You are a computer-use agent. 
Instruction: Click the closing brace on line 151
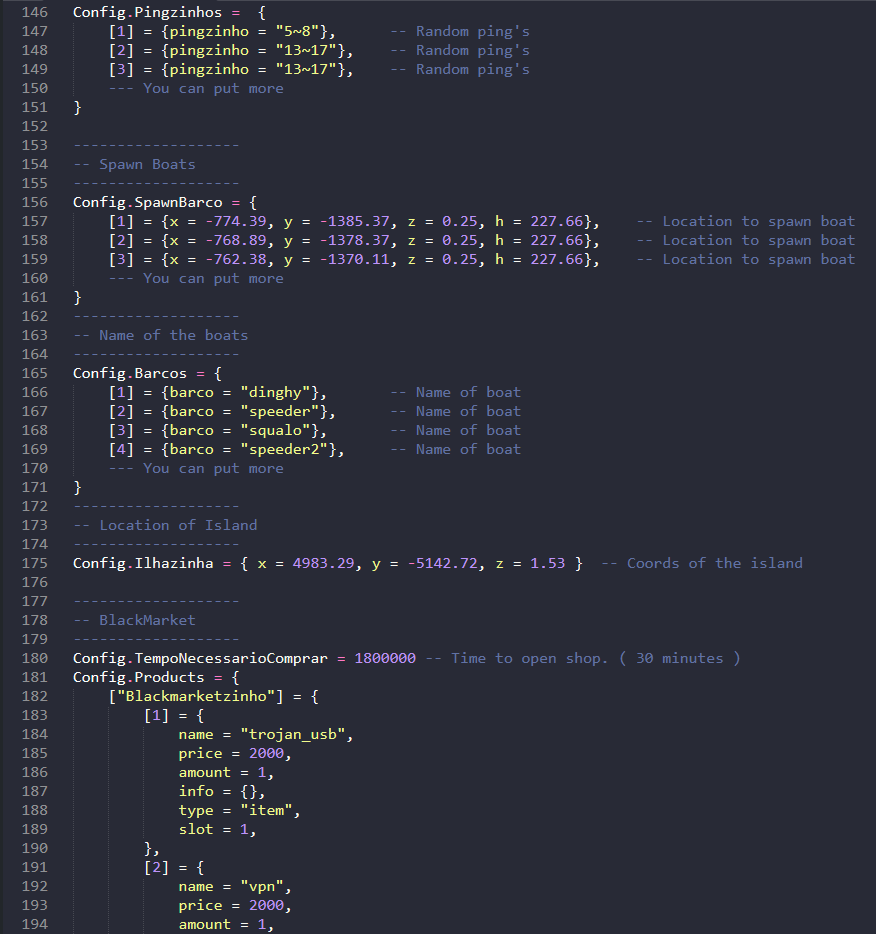pyautogui.click(x=77, y=108)
